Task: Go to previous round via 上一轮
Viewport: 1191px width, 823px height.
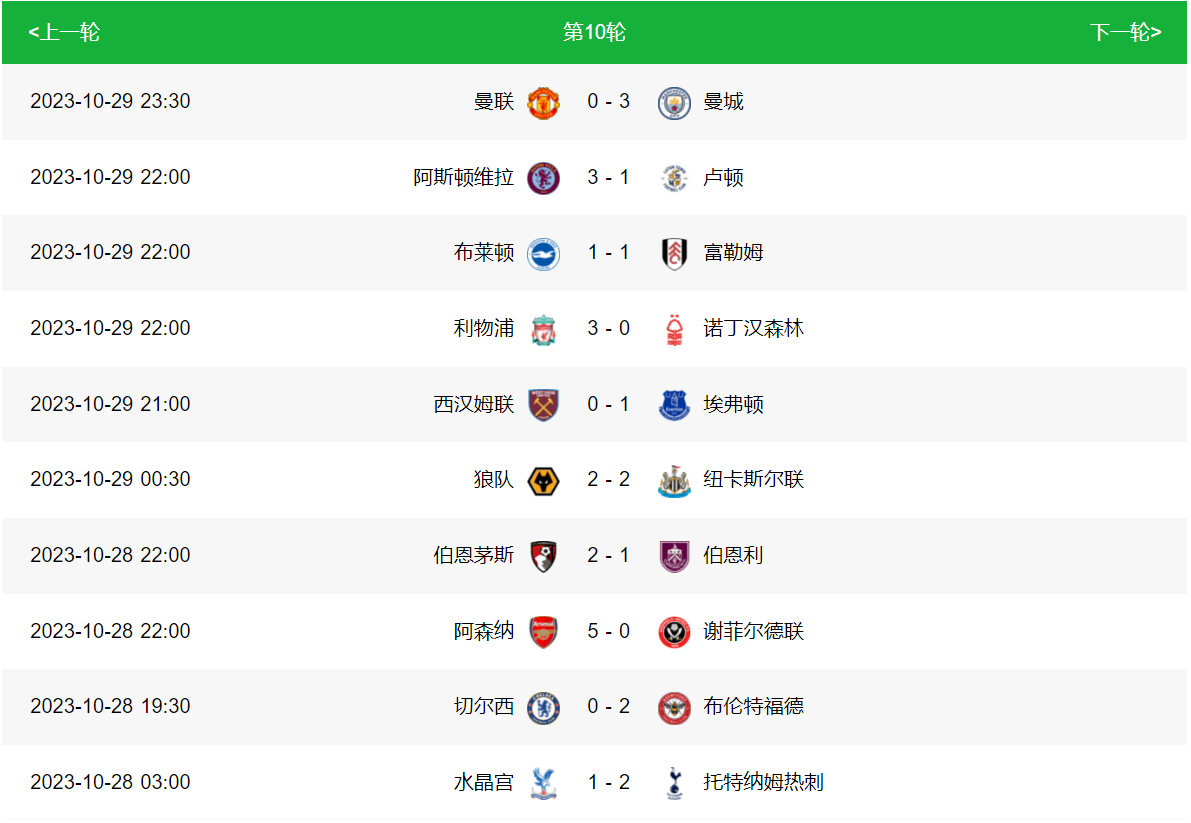Action: pyautogui.click(x=64, y=32)
